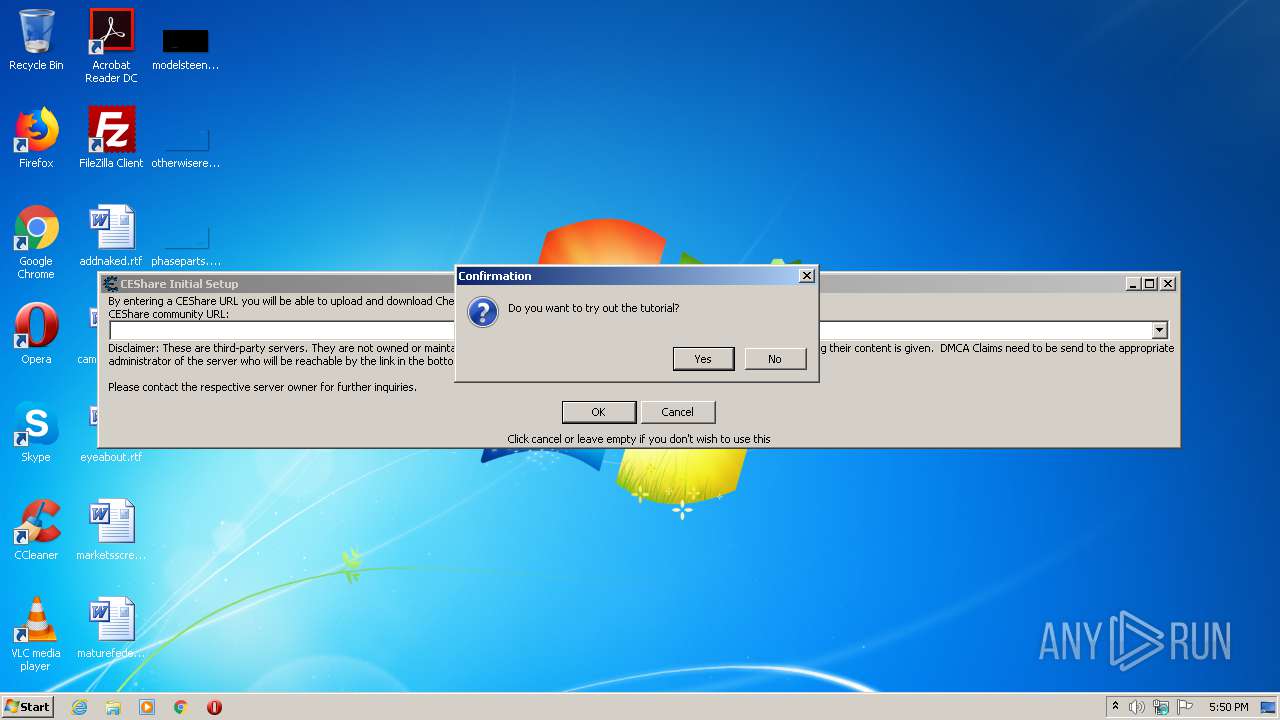Click OK in CEShare Initial Setup
This screenshot has width=1280, height=720.
(598, 412)
